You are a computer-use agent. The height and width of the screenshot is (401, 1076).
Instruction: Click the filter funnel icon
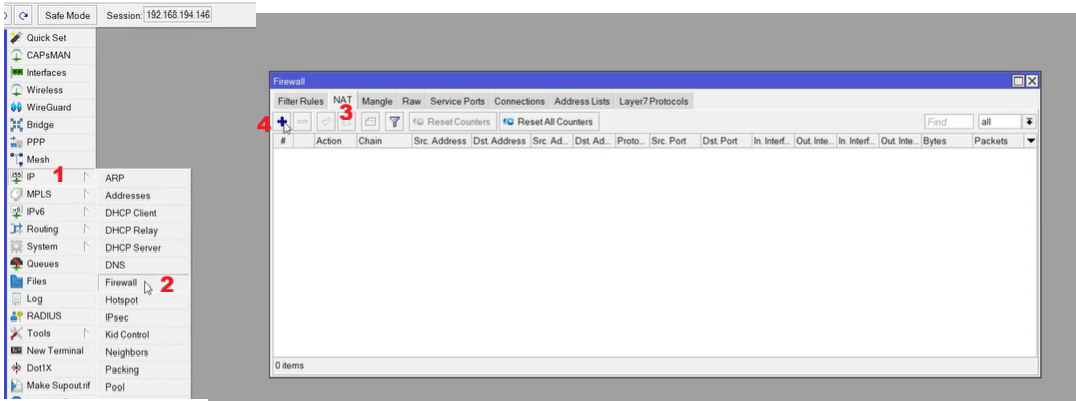click(394, 122)
